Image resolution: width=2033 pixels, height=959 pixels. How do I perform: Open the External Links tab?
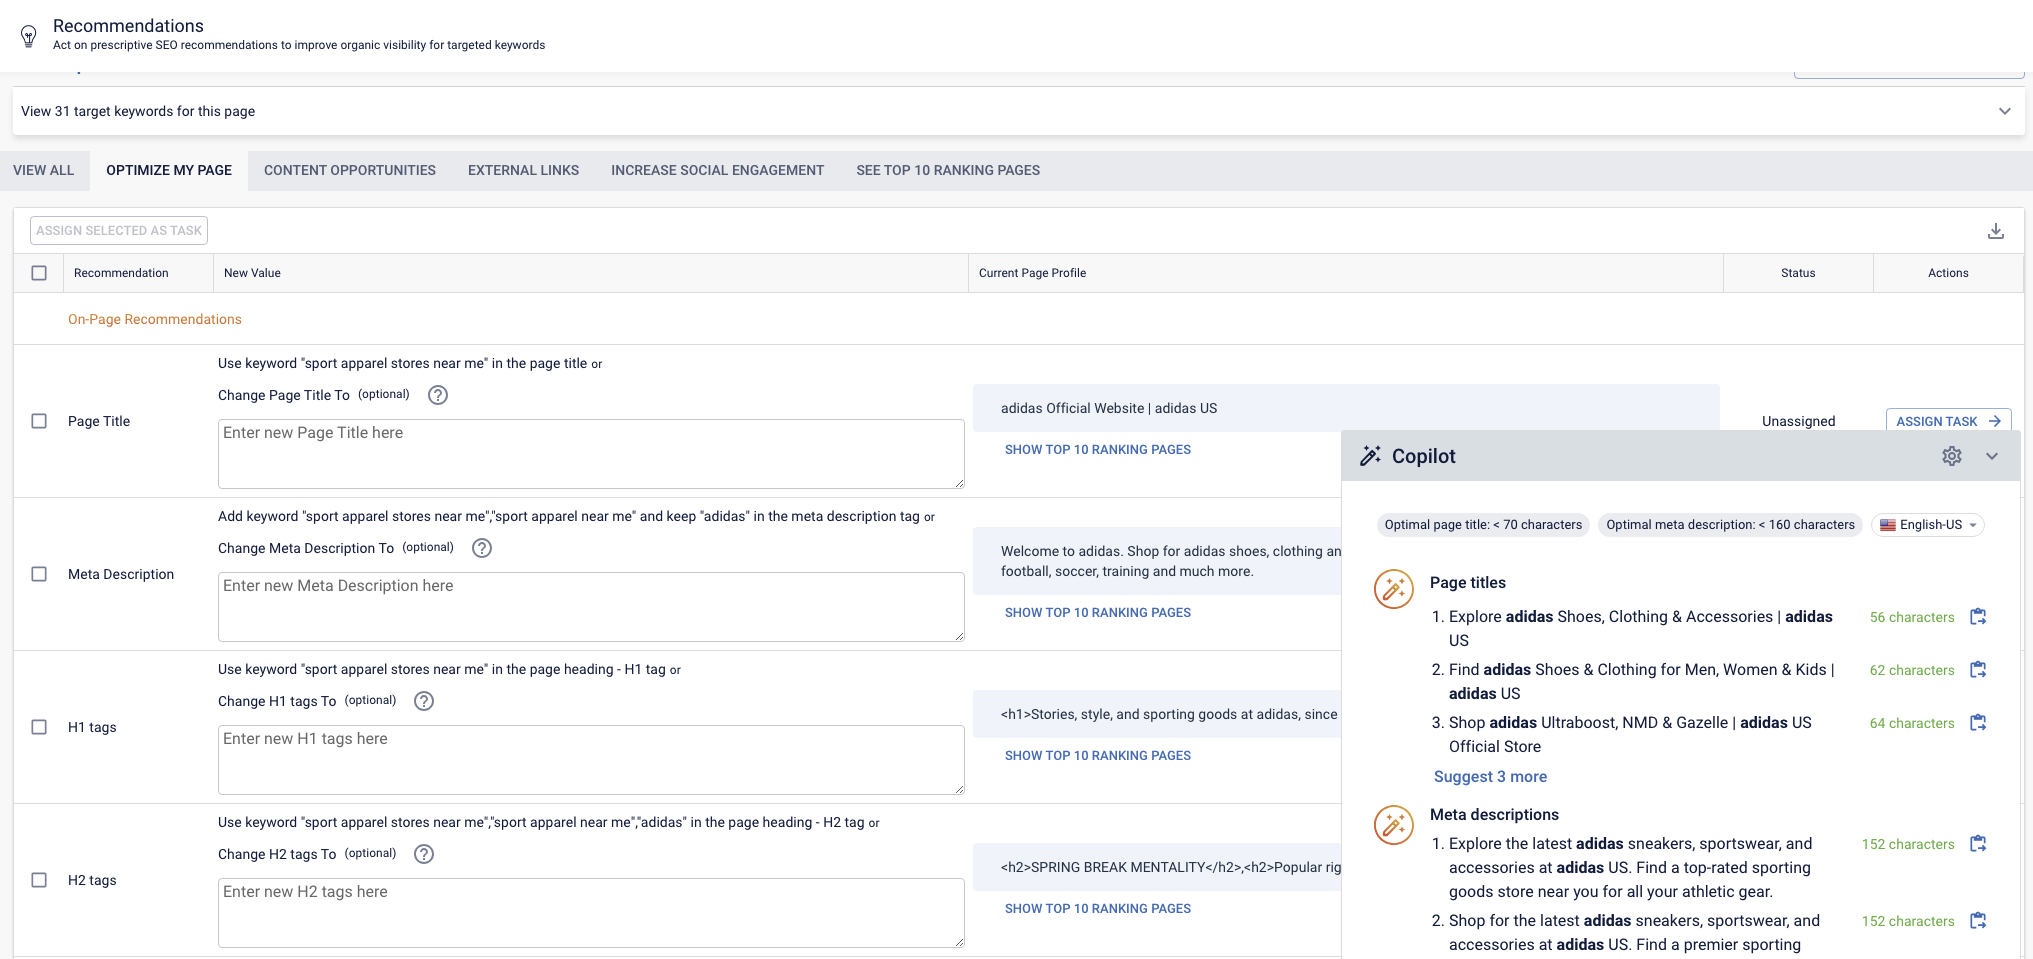523,170
